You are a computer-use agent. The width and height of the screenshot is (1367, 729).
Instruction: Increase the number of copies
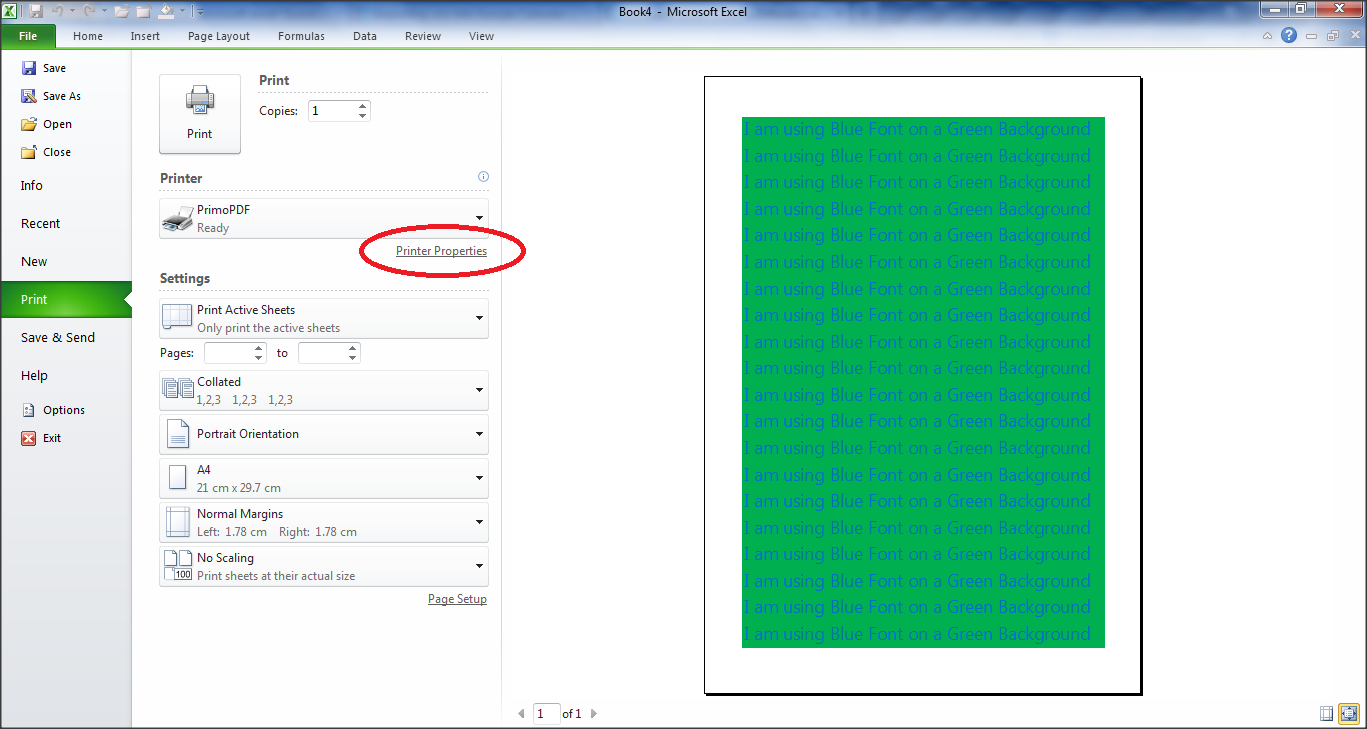pyautogui.click(x=362, y=106)
